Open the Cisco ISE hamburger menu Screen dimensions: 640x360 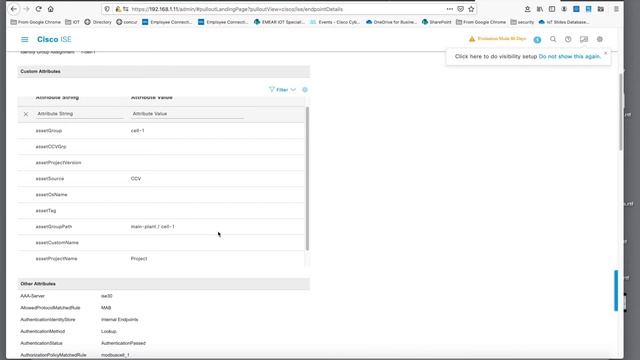click(x=24, y=40)
